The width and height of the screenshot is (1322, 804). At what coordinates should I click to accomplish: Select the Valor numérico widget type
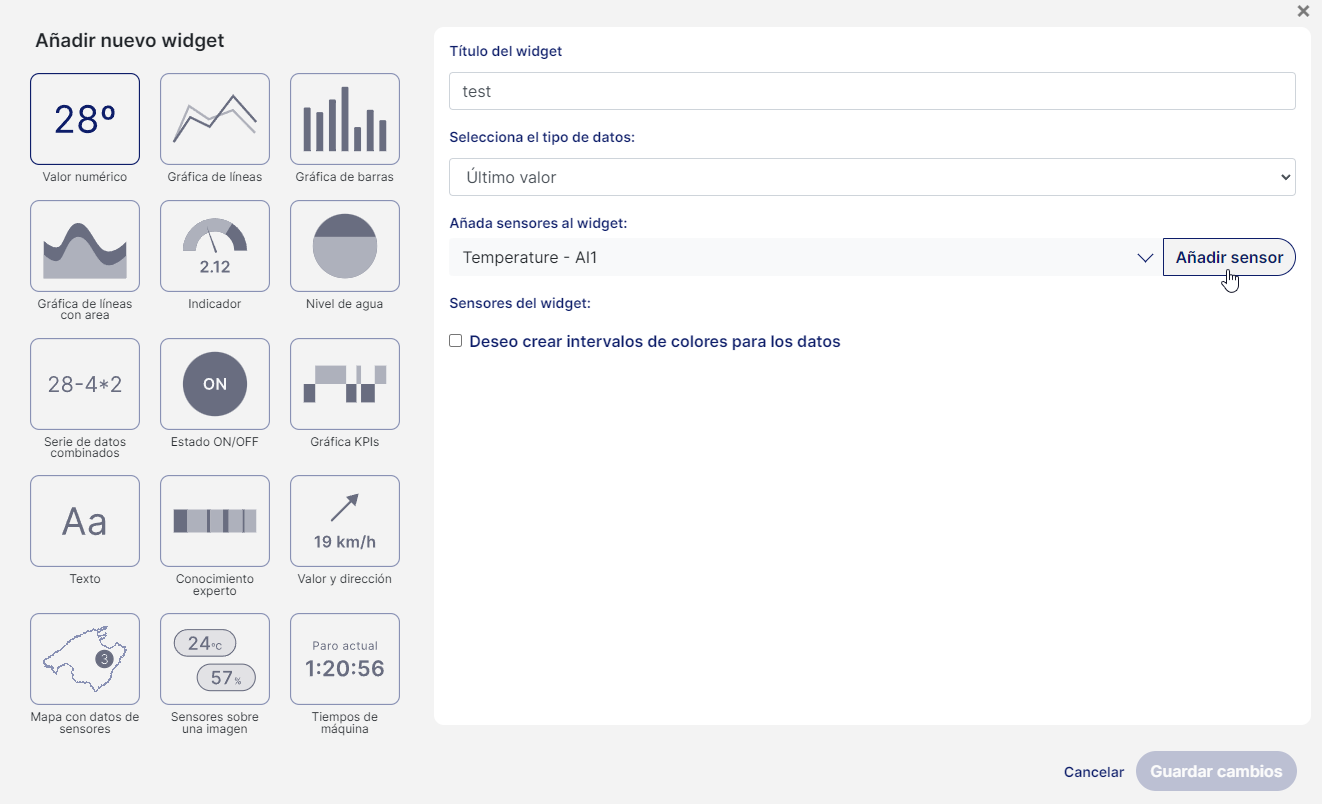[85, 119]
